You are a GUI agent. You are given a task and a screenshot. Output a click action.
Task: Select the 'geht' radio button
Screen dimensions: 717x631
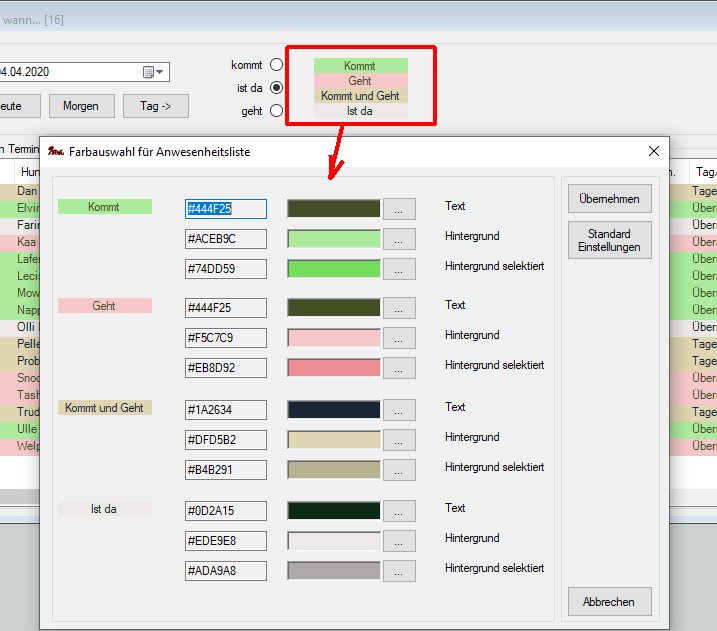coord(276,111)
